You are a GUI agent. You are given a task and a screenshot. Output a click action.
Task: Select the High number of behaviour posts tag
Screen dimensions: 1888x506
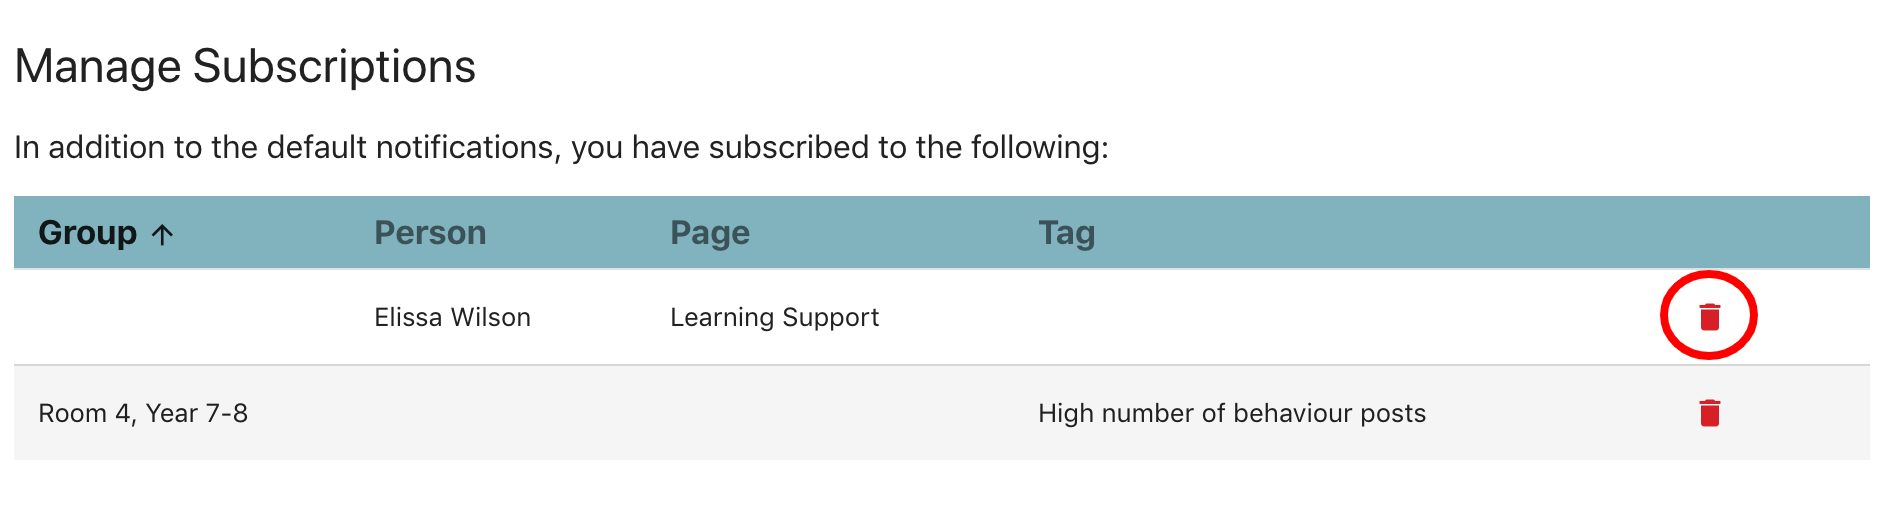1231,413
